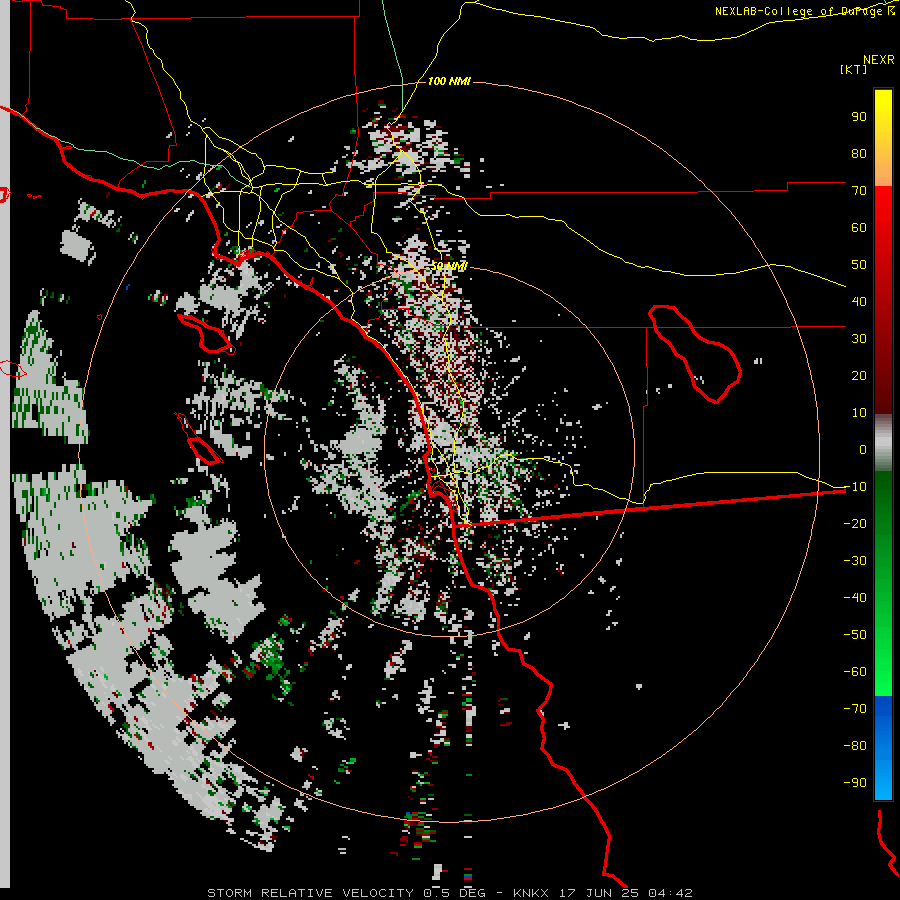
Task: Click the -60 value on velocity scale
Action: point(855,672)
